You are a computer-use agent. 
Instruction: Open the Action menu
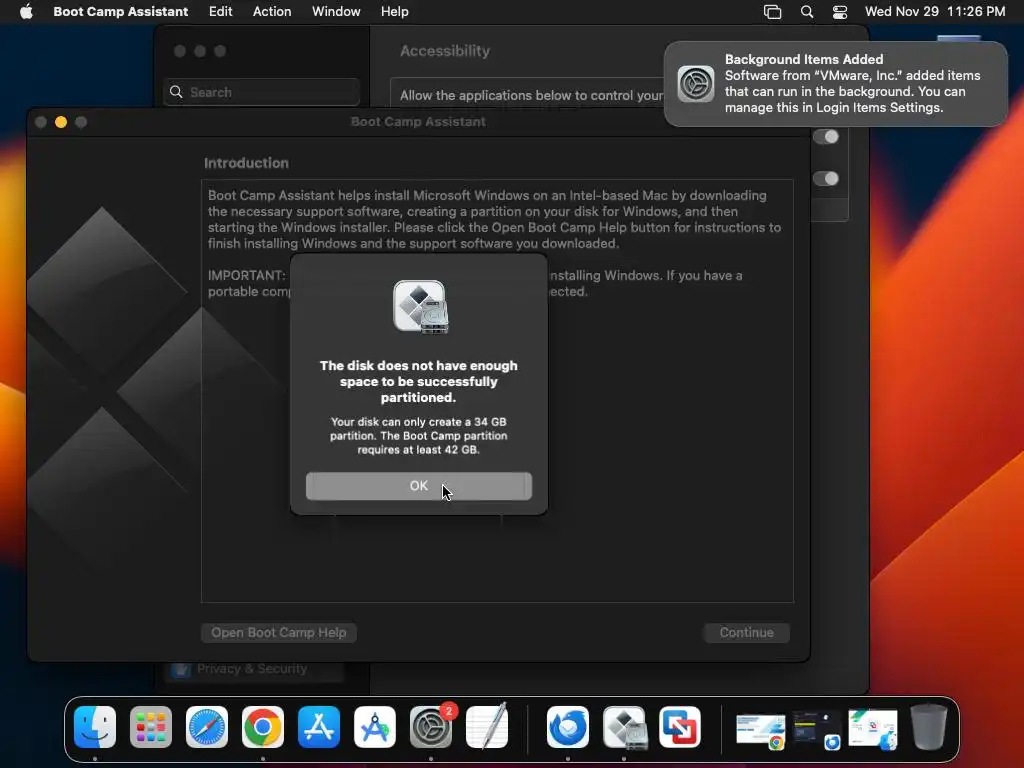[272, 12]
